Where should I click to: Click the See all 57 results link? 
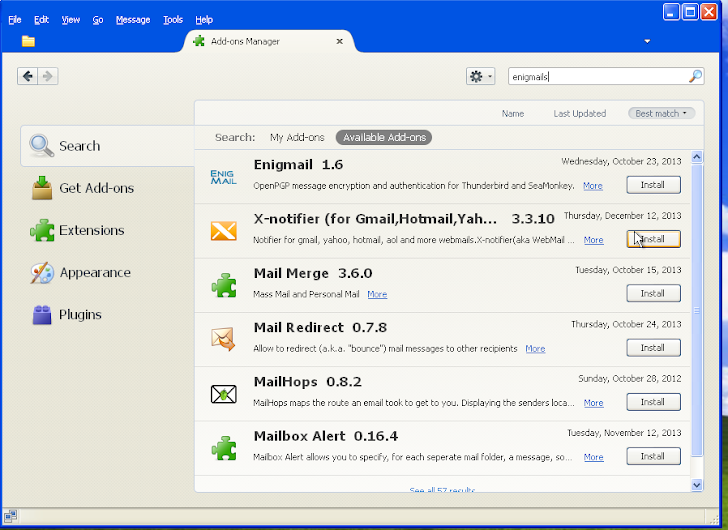coord(442,489)
